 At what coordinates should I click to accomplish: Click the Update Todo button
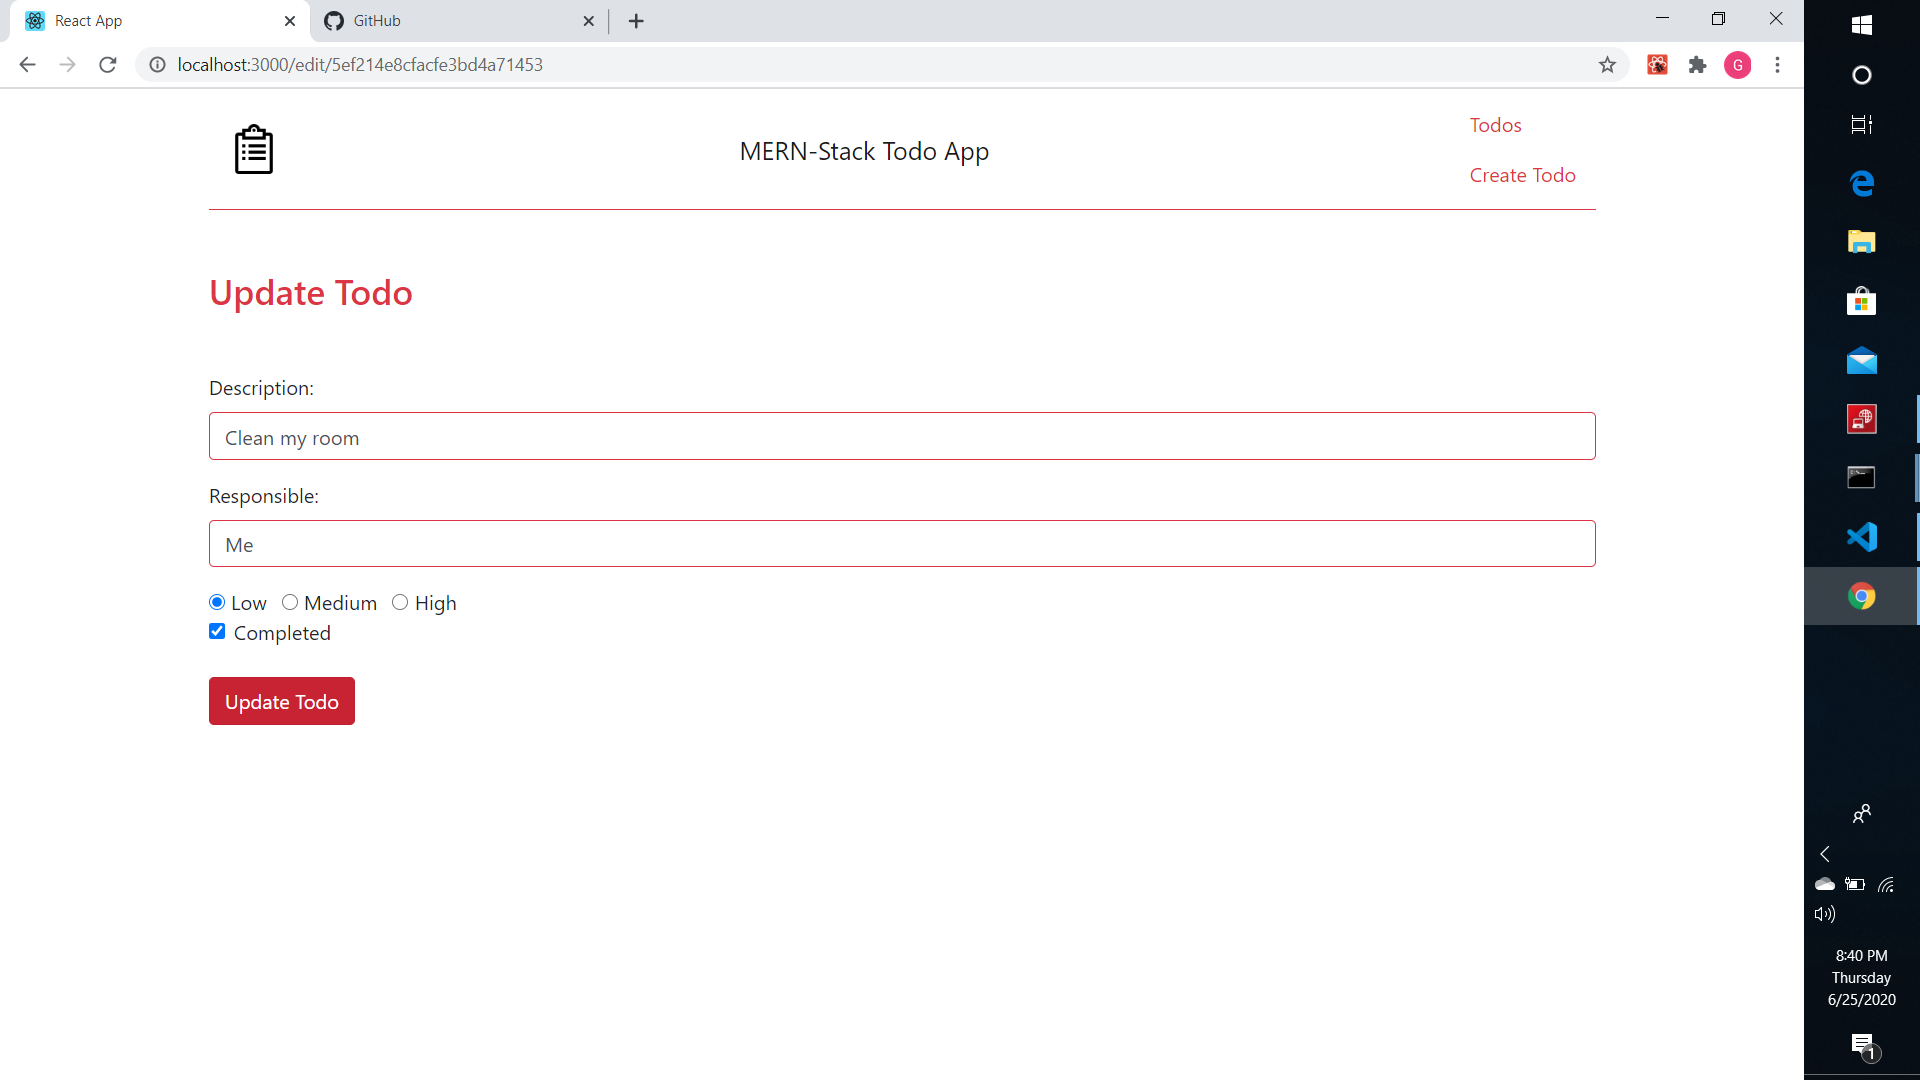281,701
